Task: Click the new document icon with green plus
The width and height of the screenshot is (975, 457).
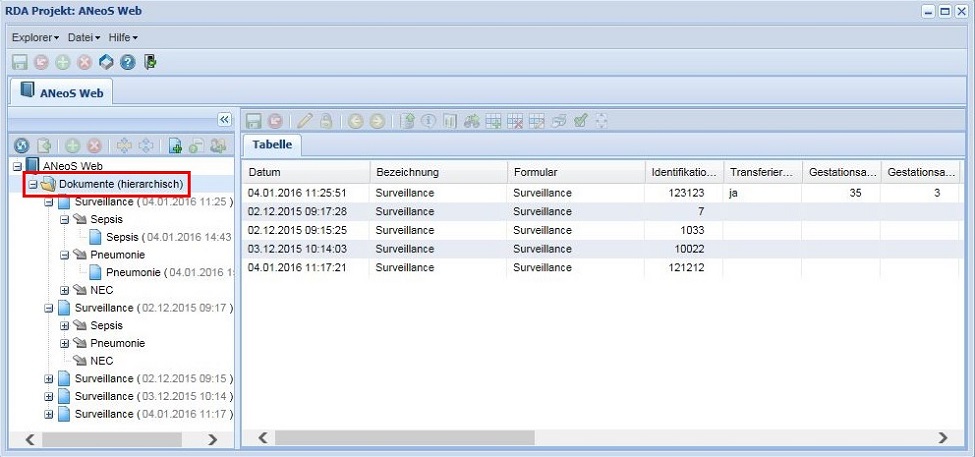Action: [x=175, y=146]
